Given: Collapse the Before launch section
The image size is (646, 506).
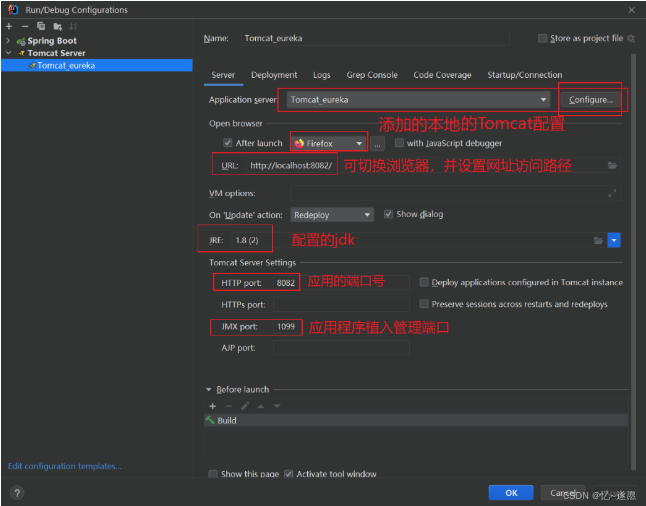Looking at the screenshot, I should pyautogui.click(x=208, y=389).
